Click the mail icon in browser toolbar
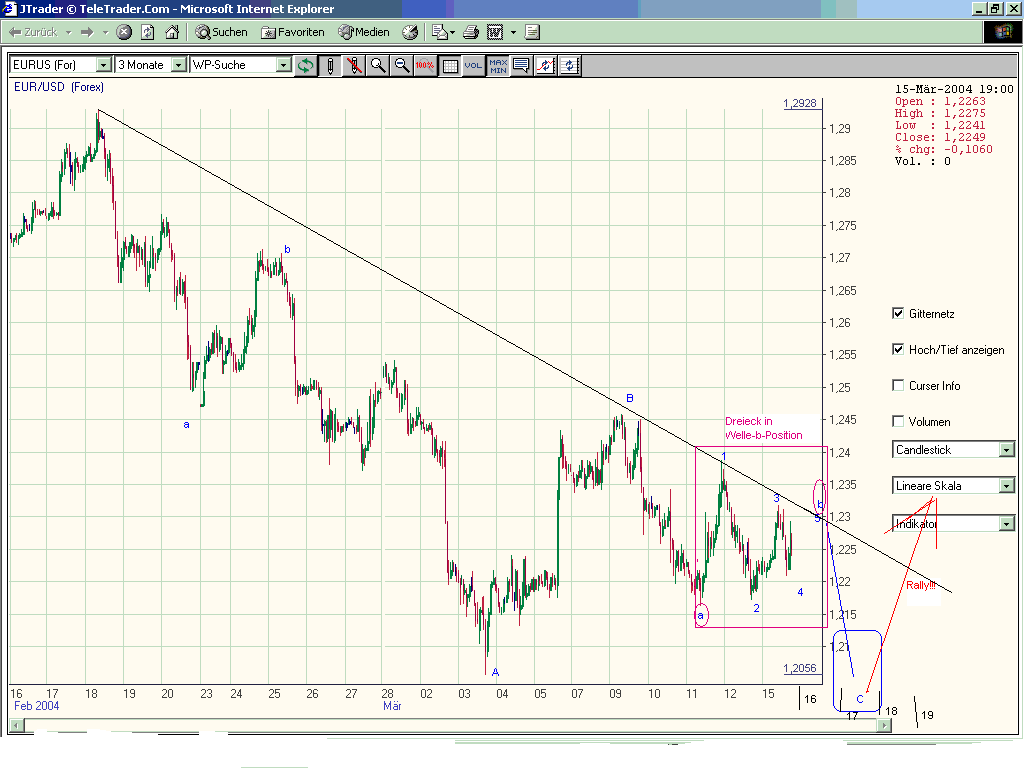 pyautogui.click(x=440, y=32)
